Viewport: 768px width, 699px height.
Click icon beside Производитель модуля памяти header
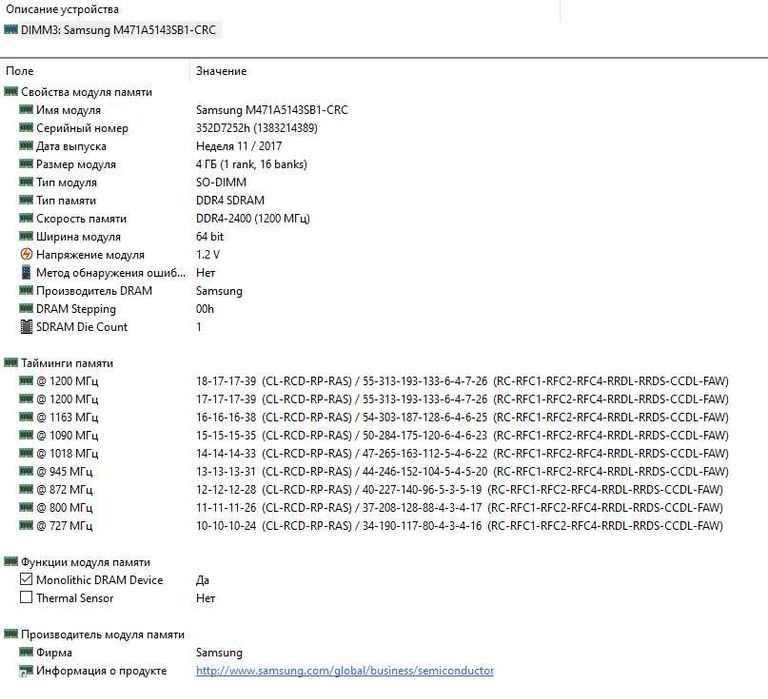(x=11, y=634)
